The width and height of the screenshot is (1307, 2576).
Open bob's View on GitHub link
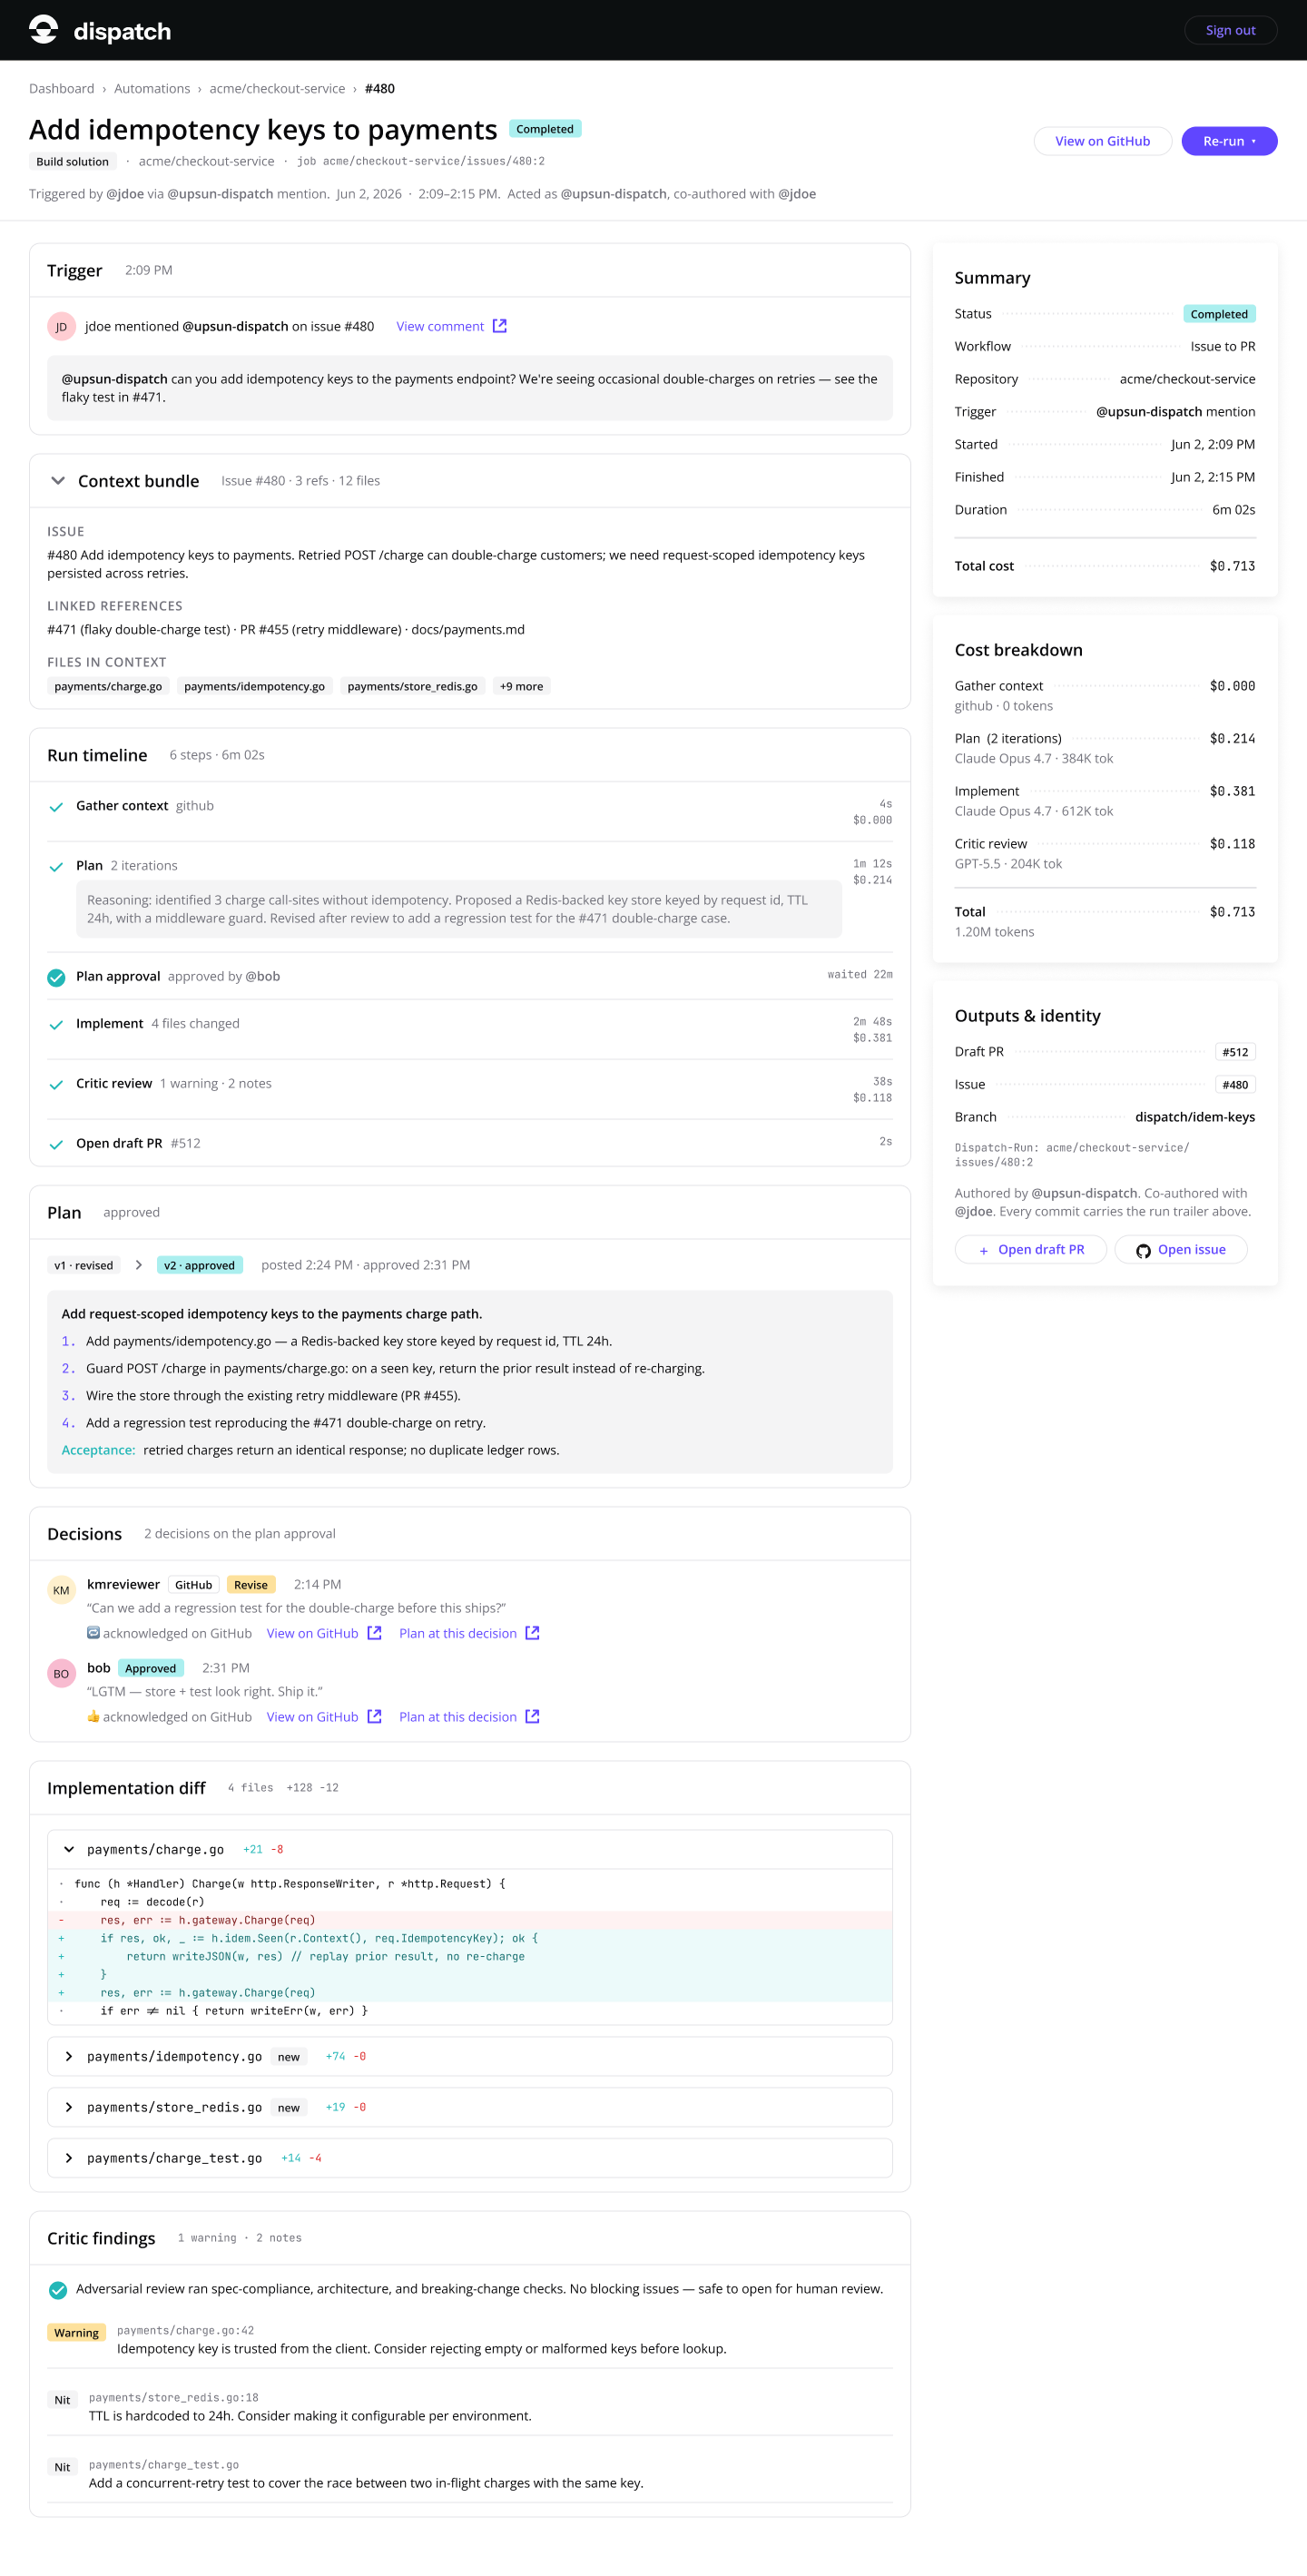(x=312, y=1716)
